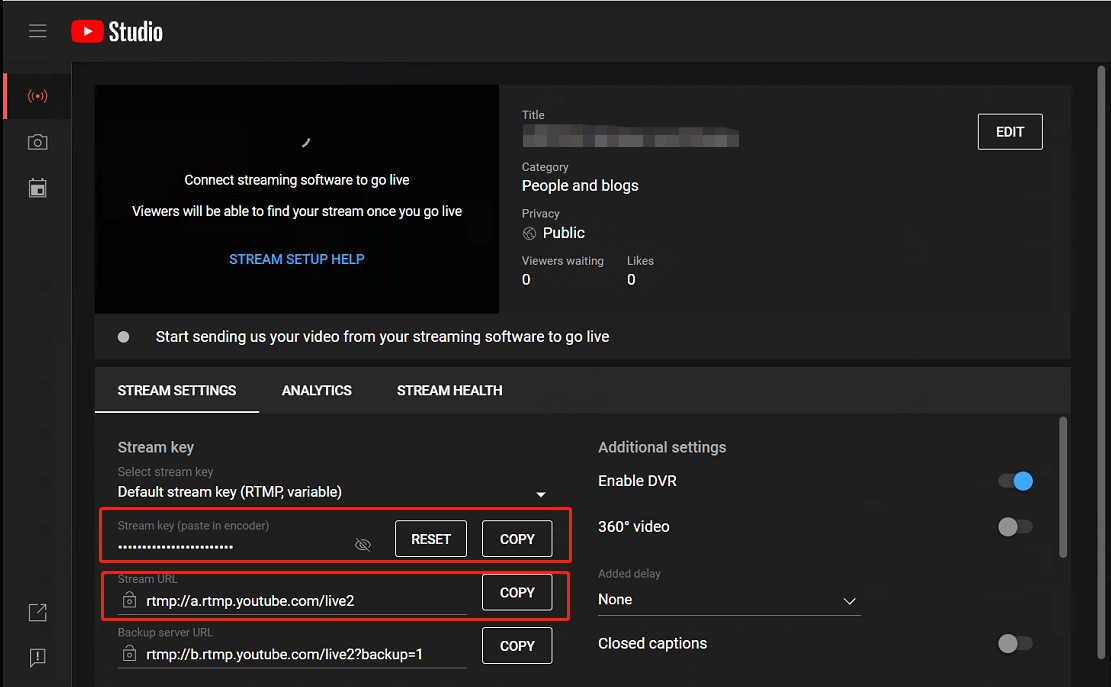Click the Stream URL rtmp://a.rtmp.youtube.com/live2 field
The image size is (1111, 687).
tap(292, 601)
